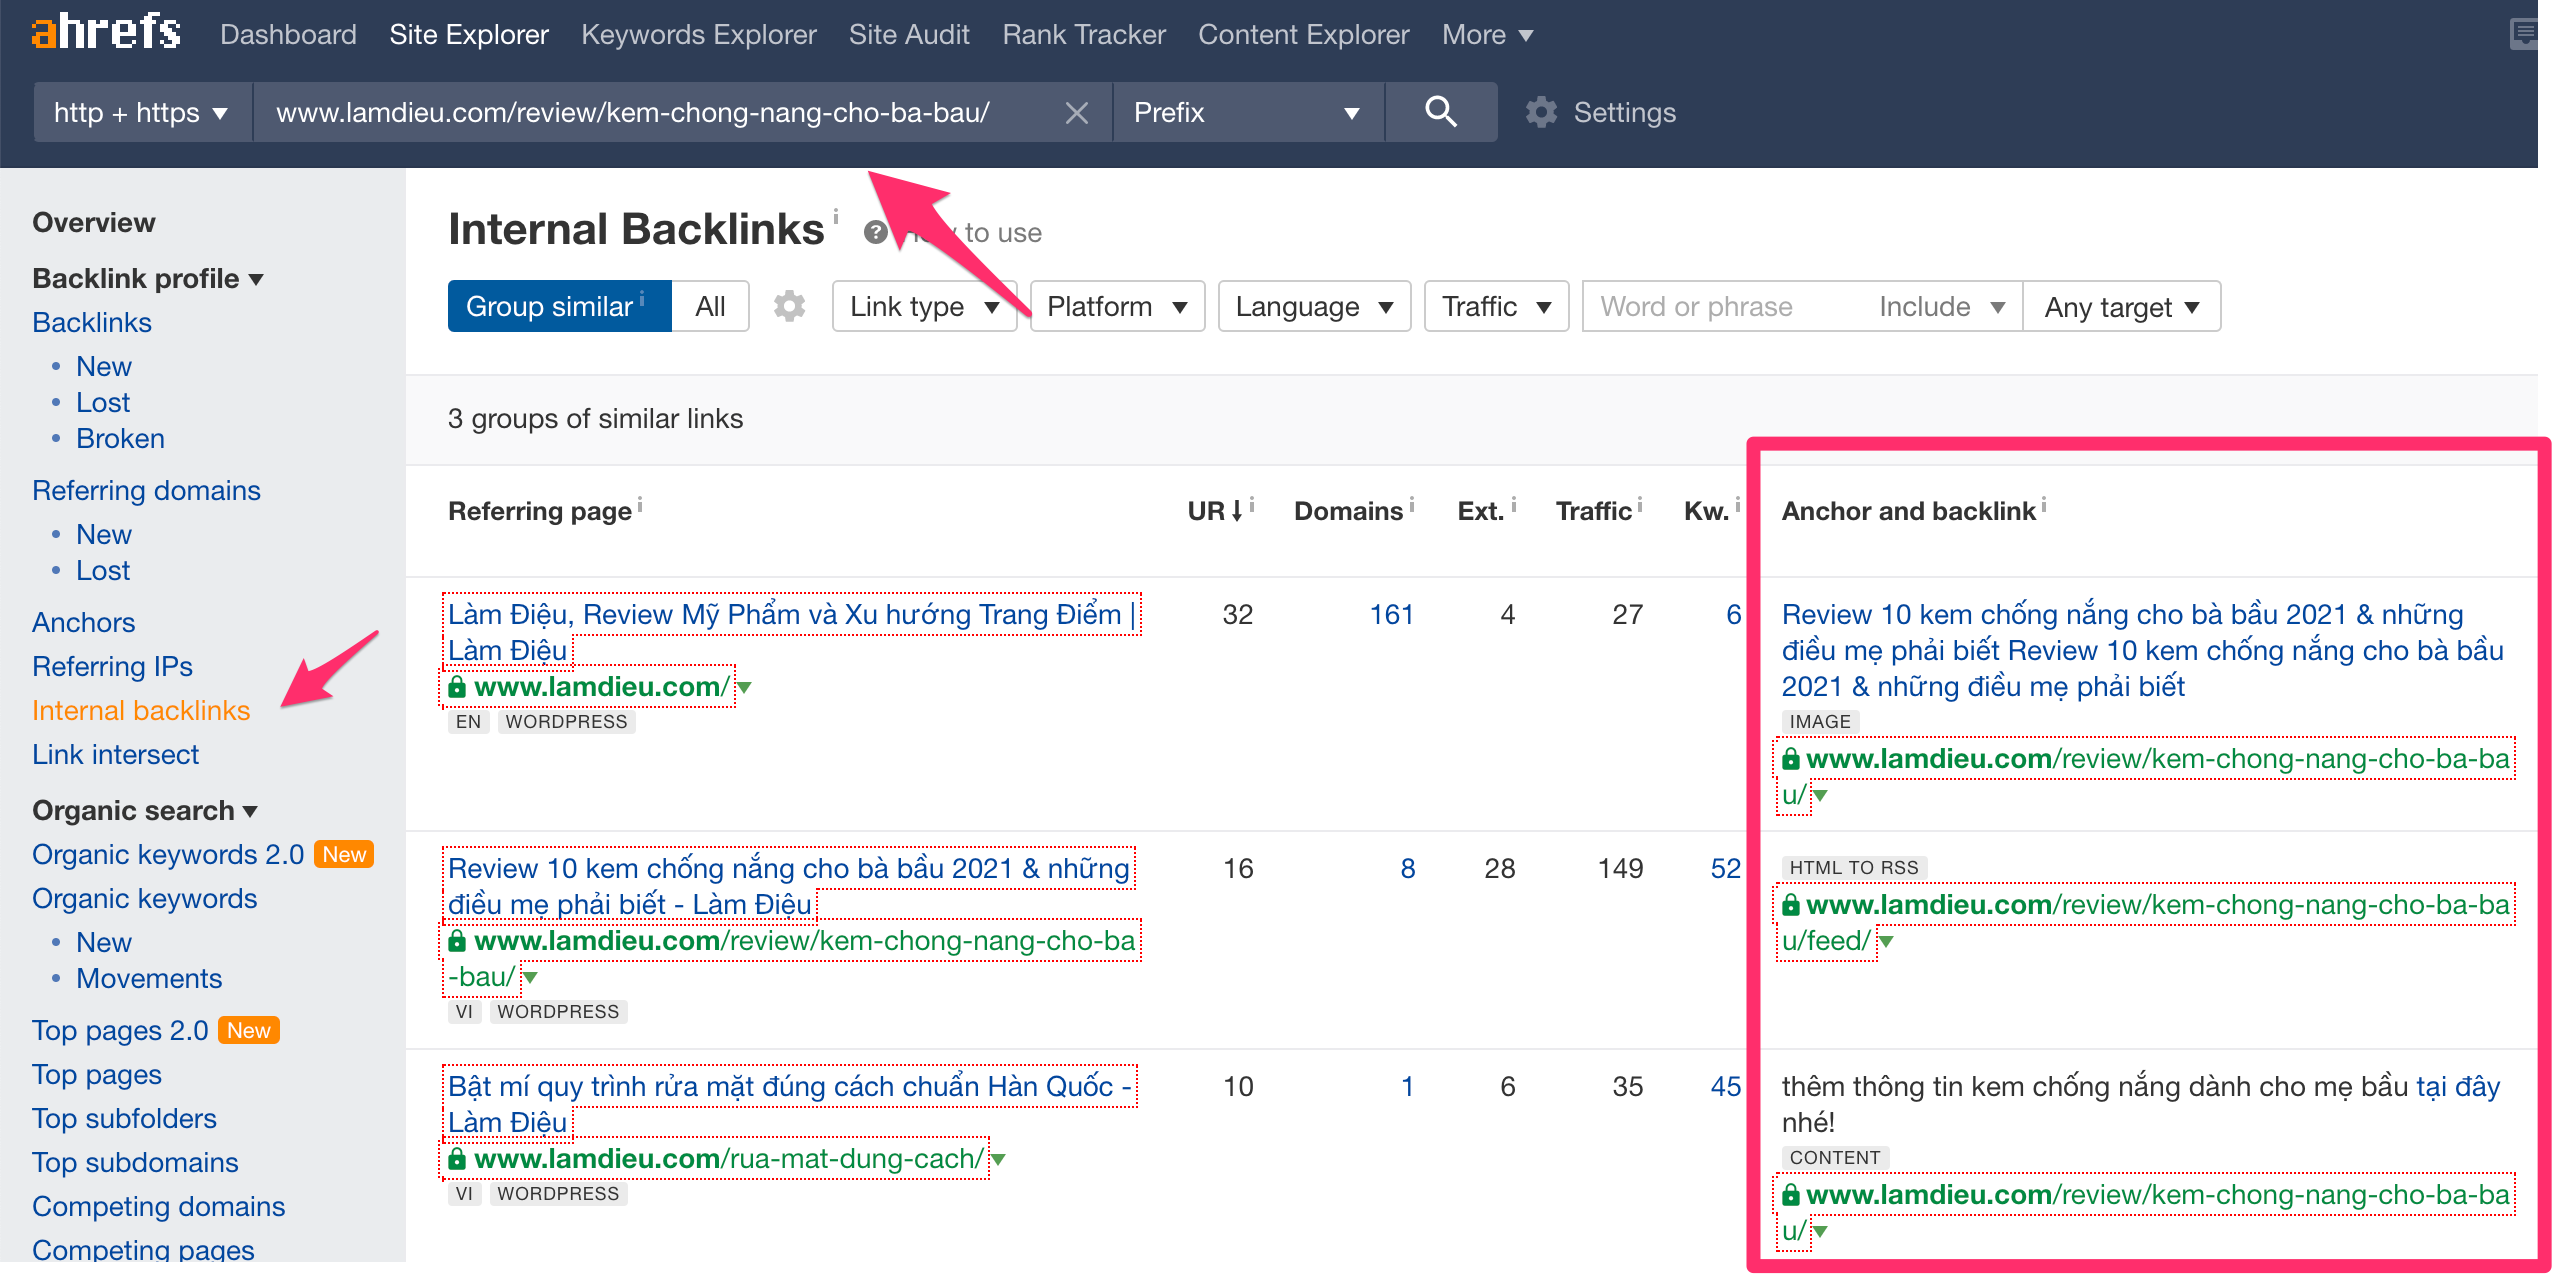This screenshot has width=2552, height=1274.
Task: Open Site Explorer tab
Action: [x=469, y=34]
